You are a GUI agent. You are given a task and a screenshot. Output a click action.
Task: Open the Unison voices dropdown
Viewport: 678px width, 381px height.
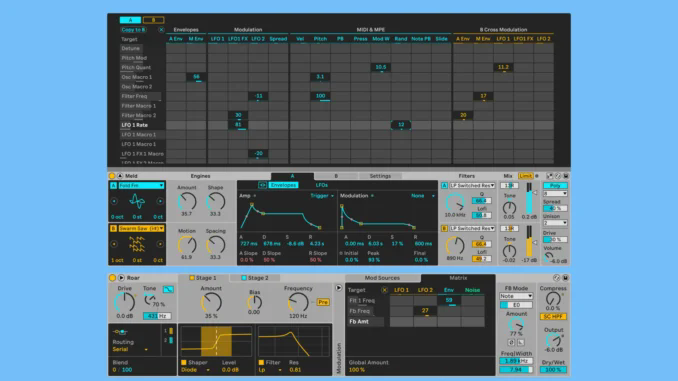coord(555,223)
